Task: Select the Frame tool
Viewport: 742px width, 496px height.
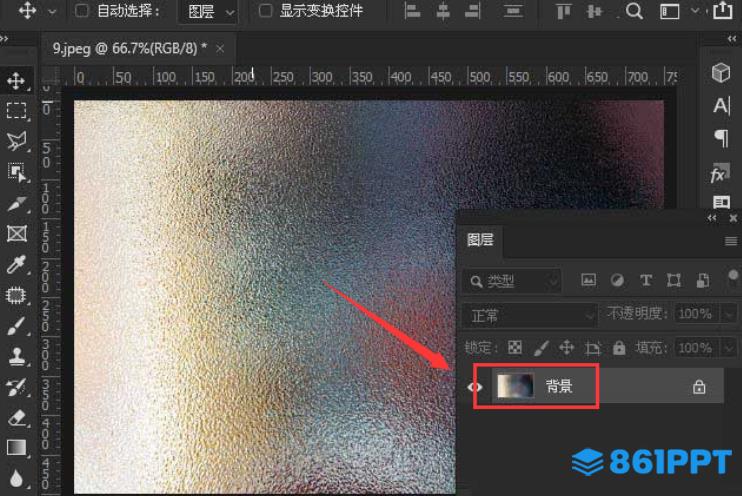Action: [x=17, y=234]
